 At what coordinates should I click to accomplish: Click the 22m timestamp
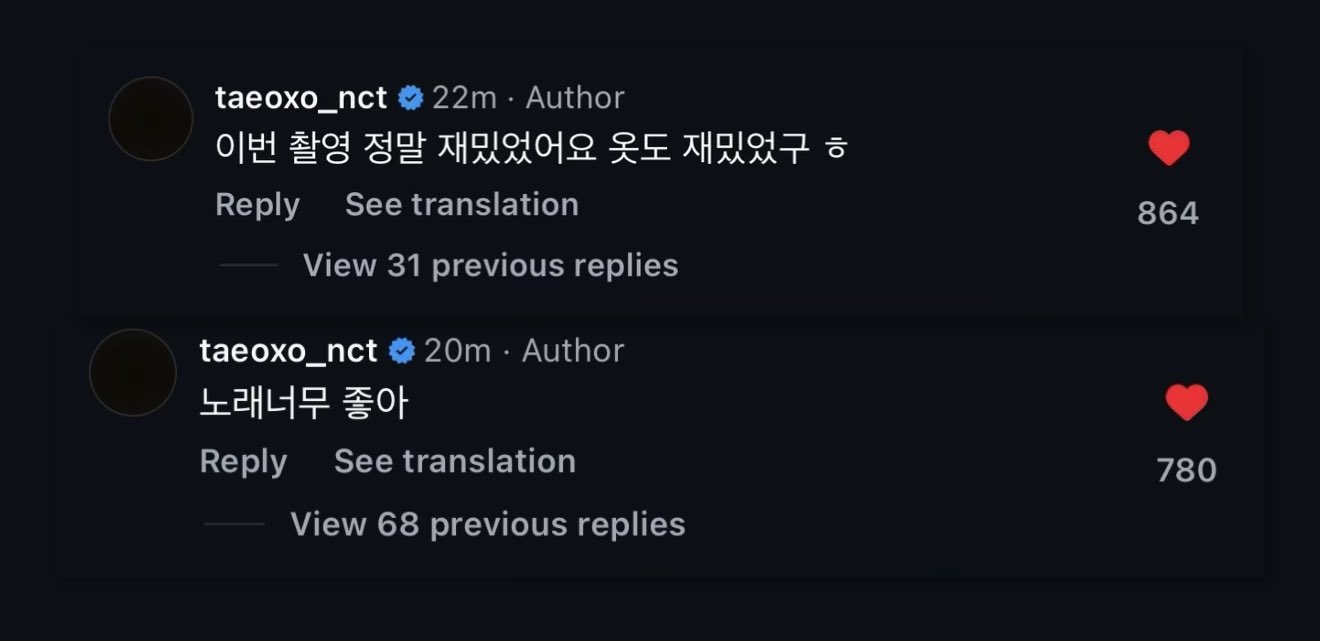click(x=464, y=98)
